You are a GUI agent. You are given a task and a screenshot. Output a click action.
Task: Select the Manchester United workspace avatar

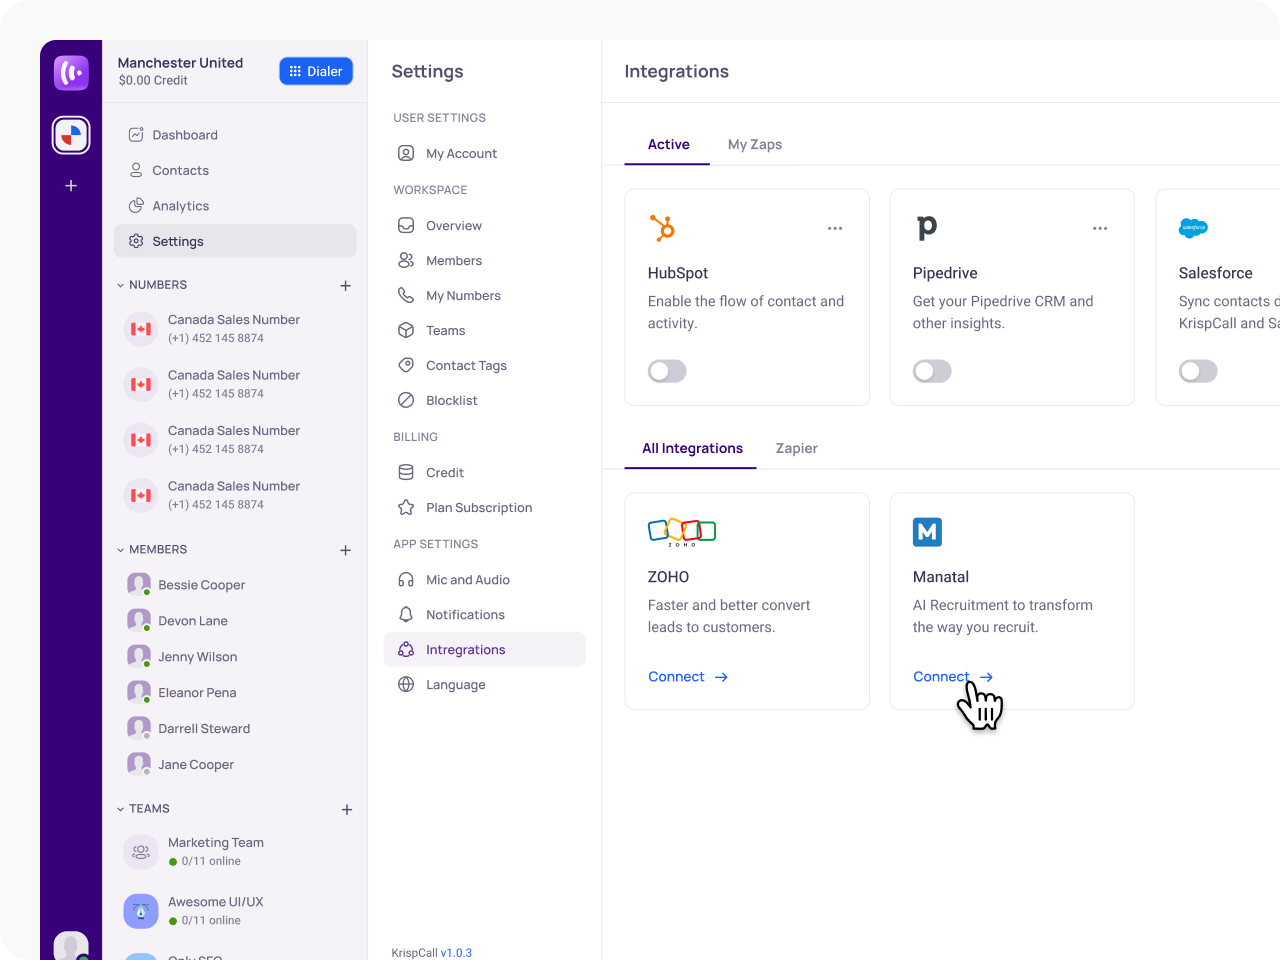pyautogui.click(x=71, y=135)
